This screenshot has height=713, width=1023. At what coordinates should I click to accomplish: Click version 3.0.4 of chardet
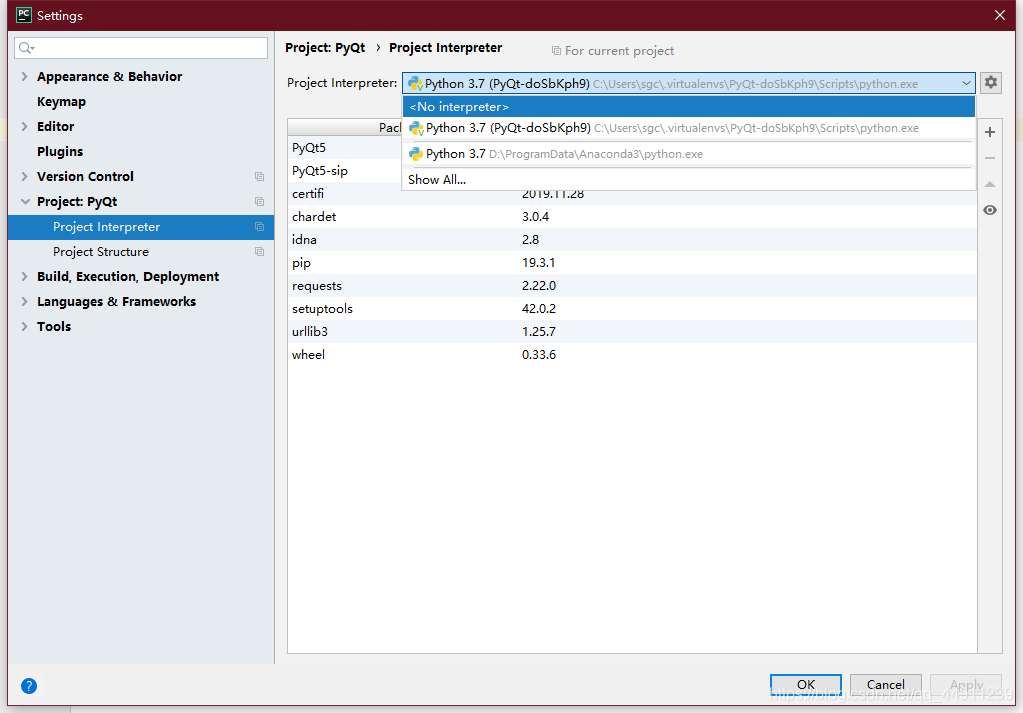(x=535, y=217)
